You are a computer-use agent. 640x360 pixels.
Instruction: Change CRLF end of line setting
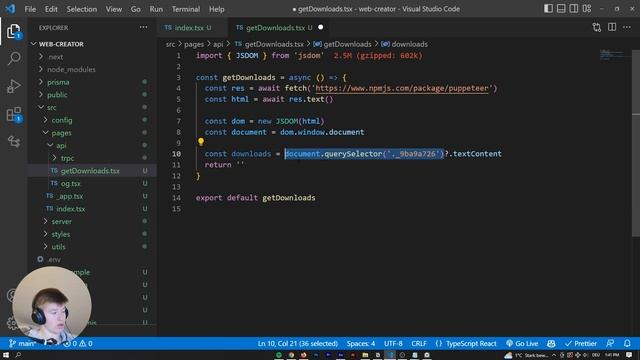point(419,344)
